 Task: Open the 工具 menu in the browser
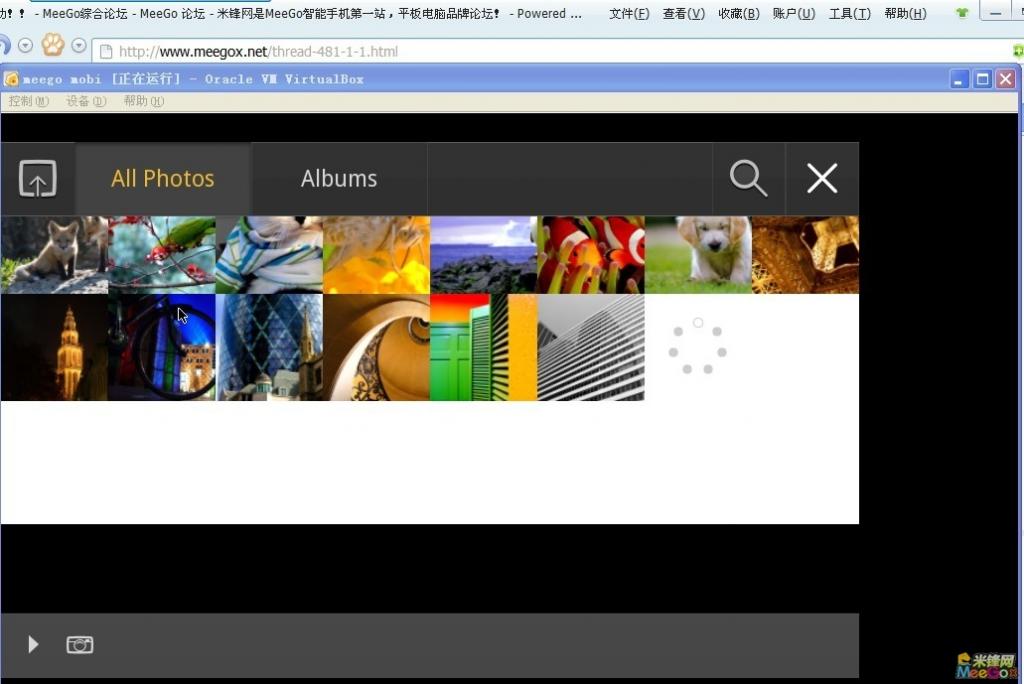pyautogui.click(x=849, y=13)
